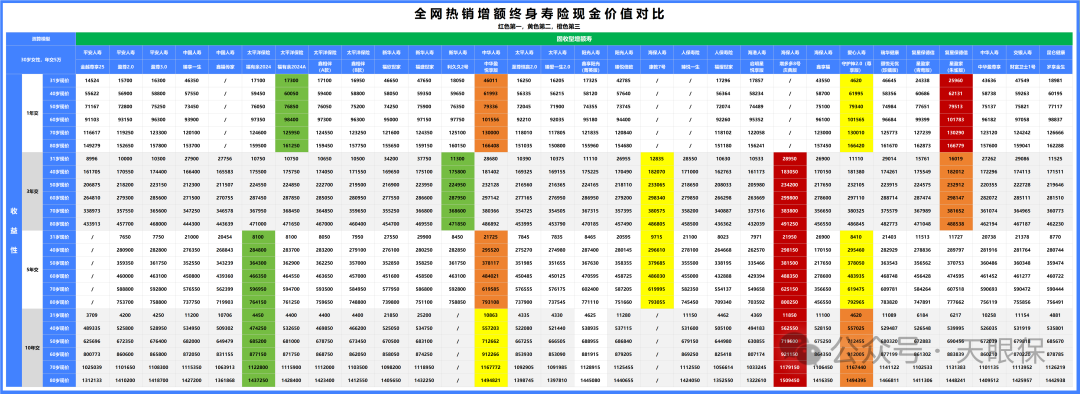Click cell value 14524
The height and width of the screenshot is (394, 1080).
pyautogui.click(x=92, y=81)
